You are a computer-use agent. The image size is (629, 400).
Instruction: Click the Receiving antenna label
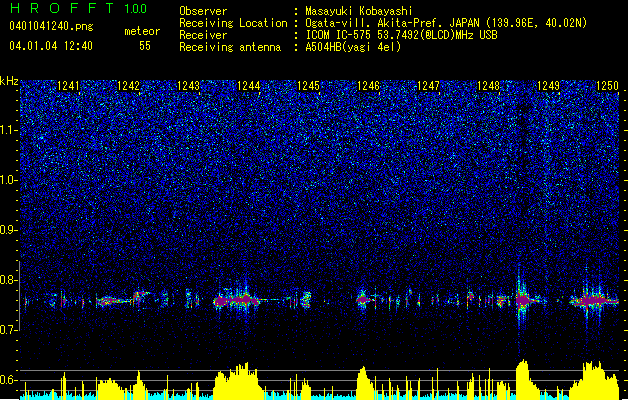click(x=230, y=47)
